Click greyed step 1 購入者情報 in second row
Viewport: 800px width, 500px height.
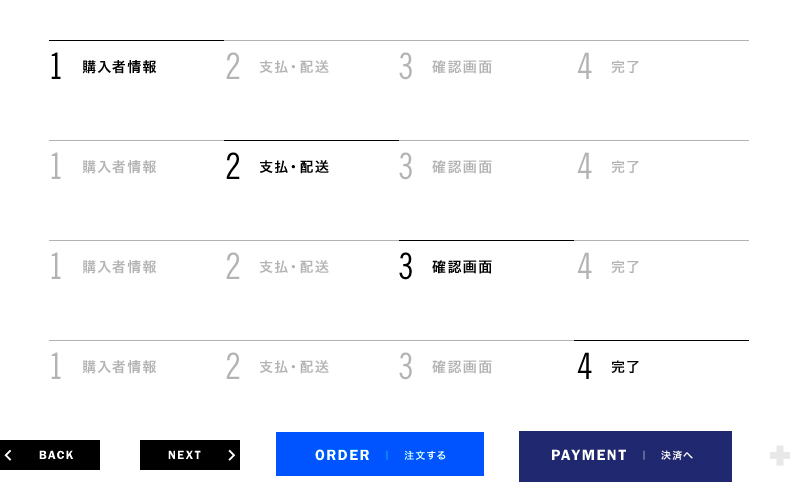point(104,167)
